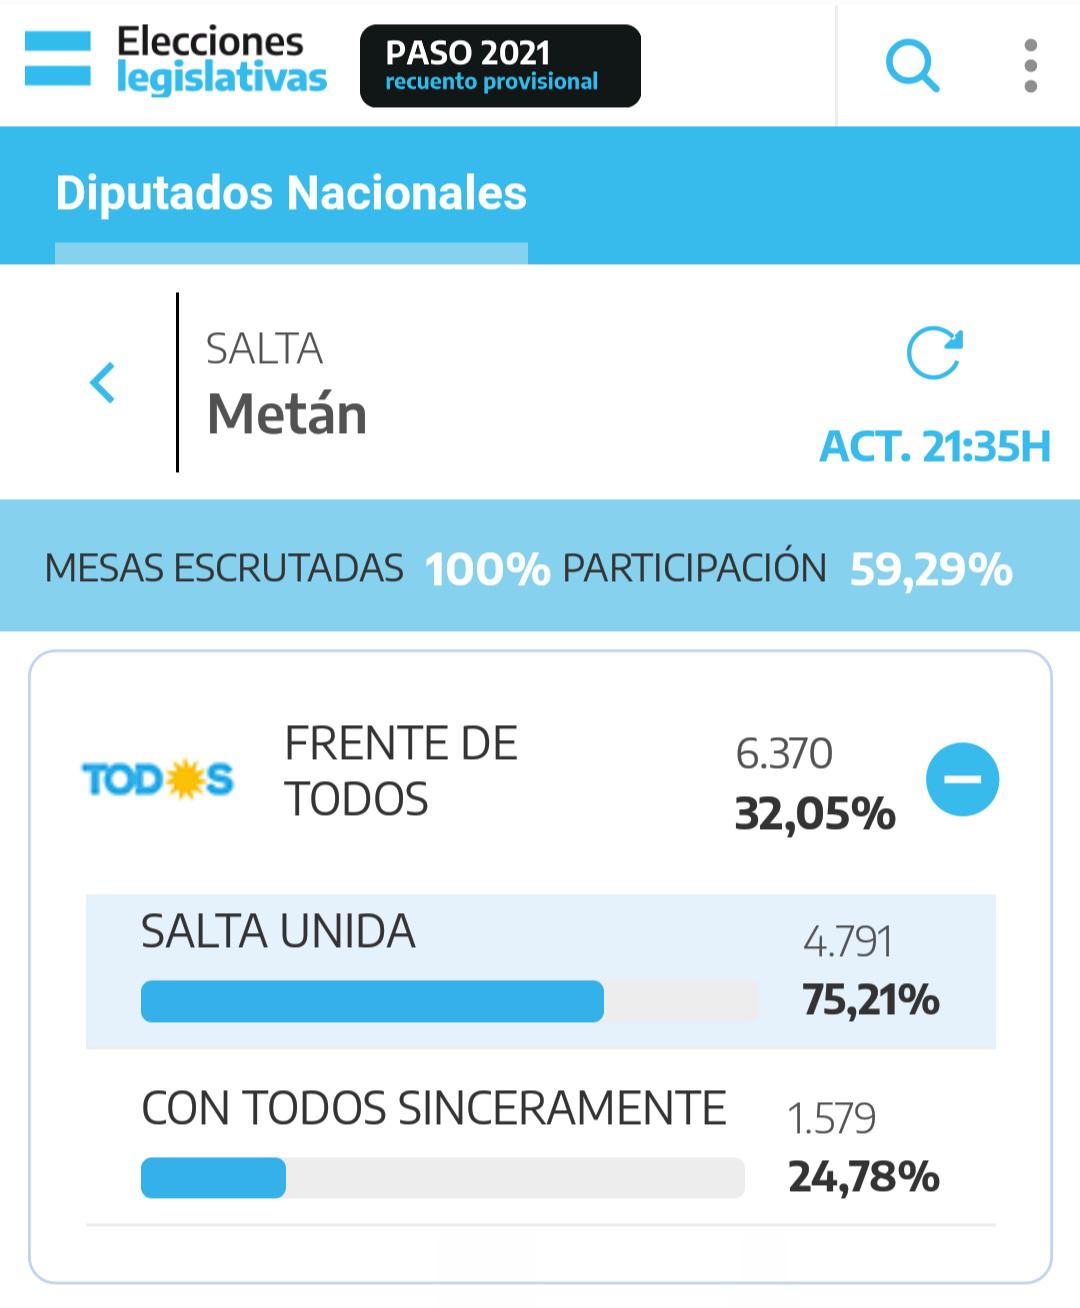Click the Argentine flag stripes logo

point(58,60)
